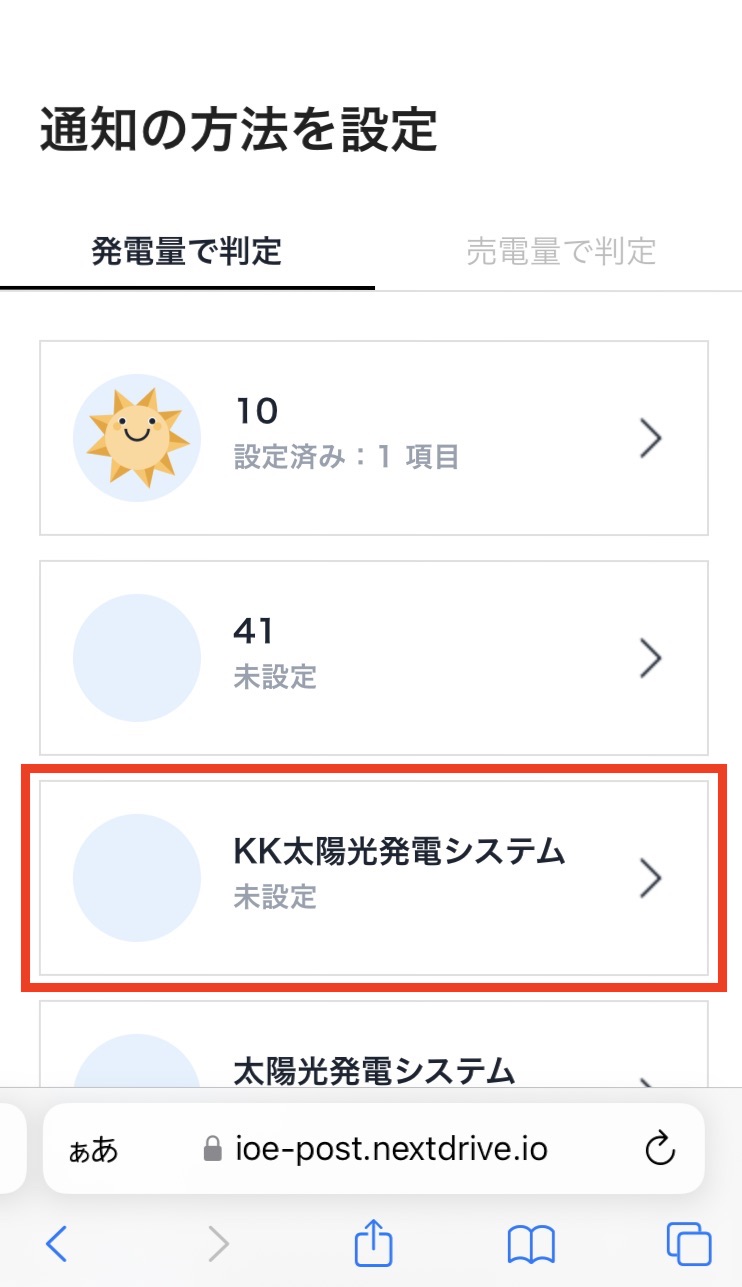The image size is (742, 1287).
Task: Tap the 未設定 label under 41
Action: tap(275, 678)
